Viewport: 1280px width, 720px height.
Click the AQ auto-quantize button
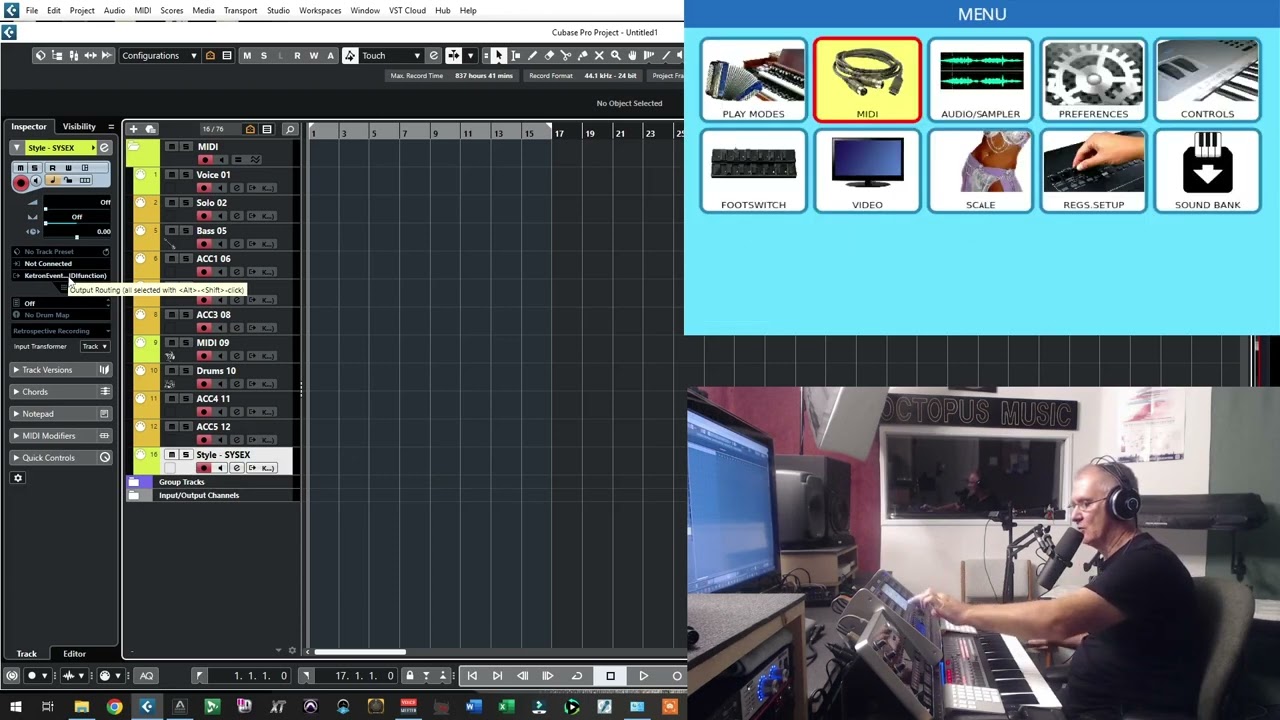pyautogui.click(x=147, y=676)
